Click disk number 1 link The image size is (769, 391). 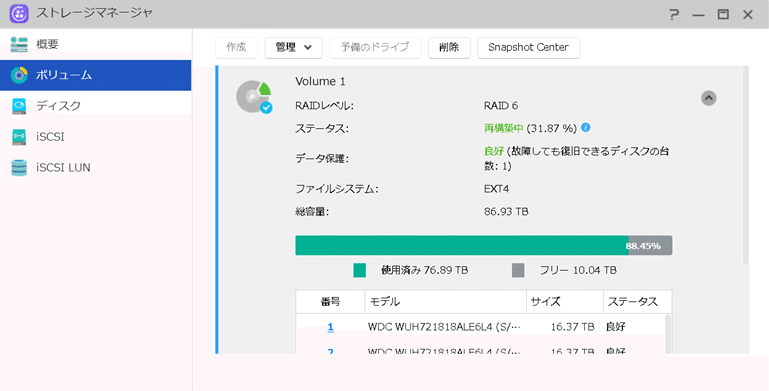pos(331,327)
